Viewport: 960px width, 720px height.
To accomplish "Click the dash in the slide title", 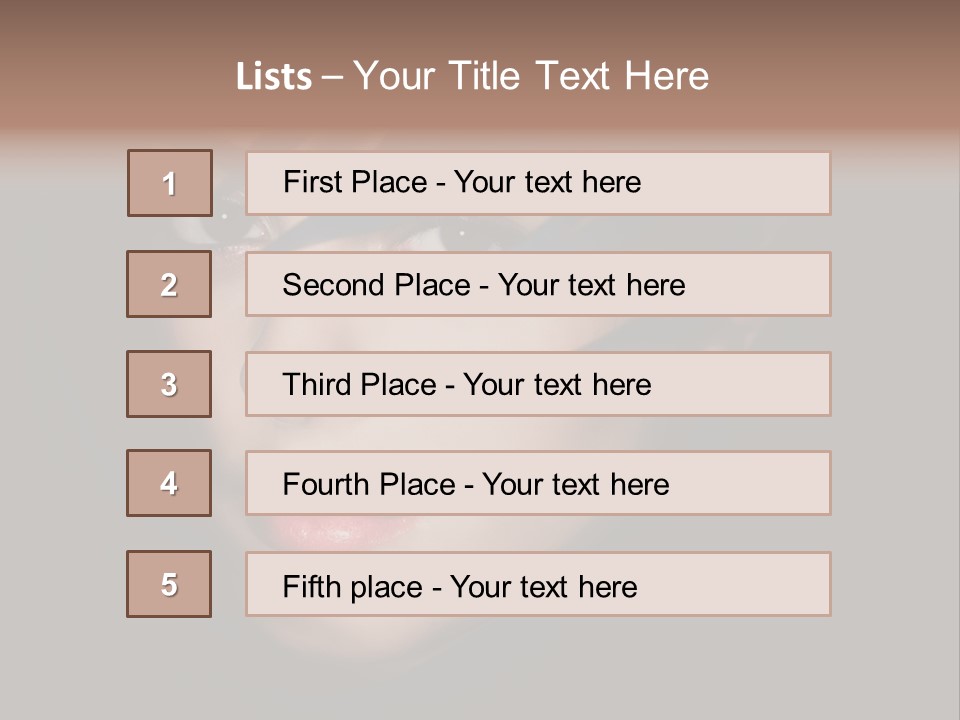I will click(332, 77).
